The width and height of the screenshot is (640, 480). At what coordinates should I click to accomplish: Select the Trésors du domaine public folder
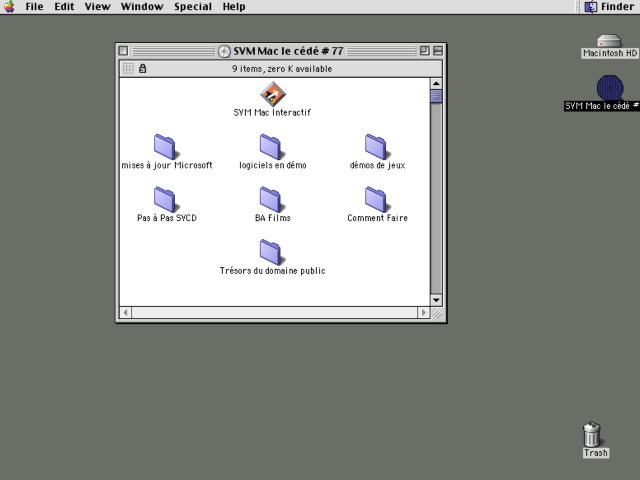pyautogui.click(x=270, y=252)
